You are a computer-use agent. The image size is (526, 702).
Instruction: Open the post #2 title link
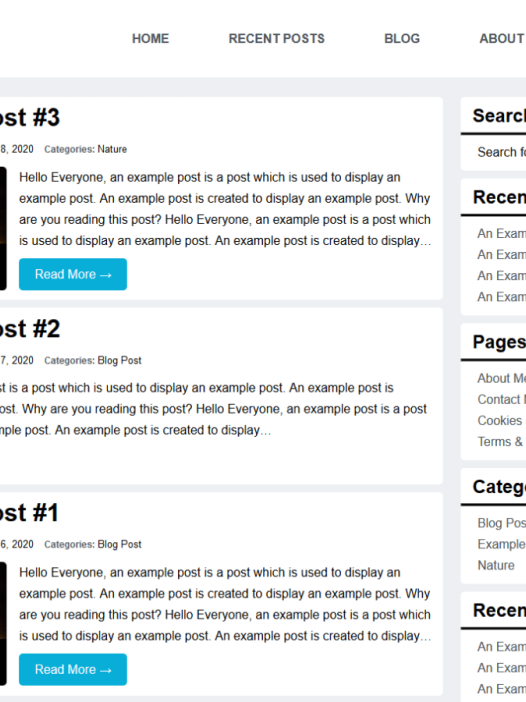coord(30,329)
